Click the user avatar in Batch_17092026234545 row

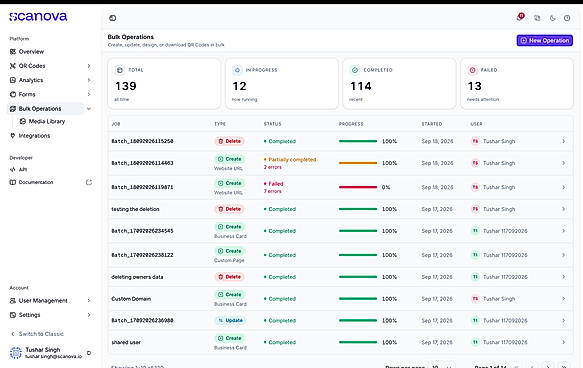[475, 231]
